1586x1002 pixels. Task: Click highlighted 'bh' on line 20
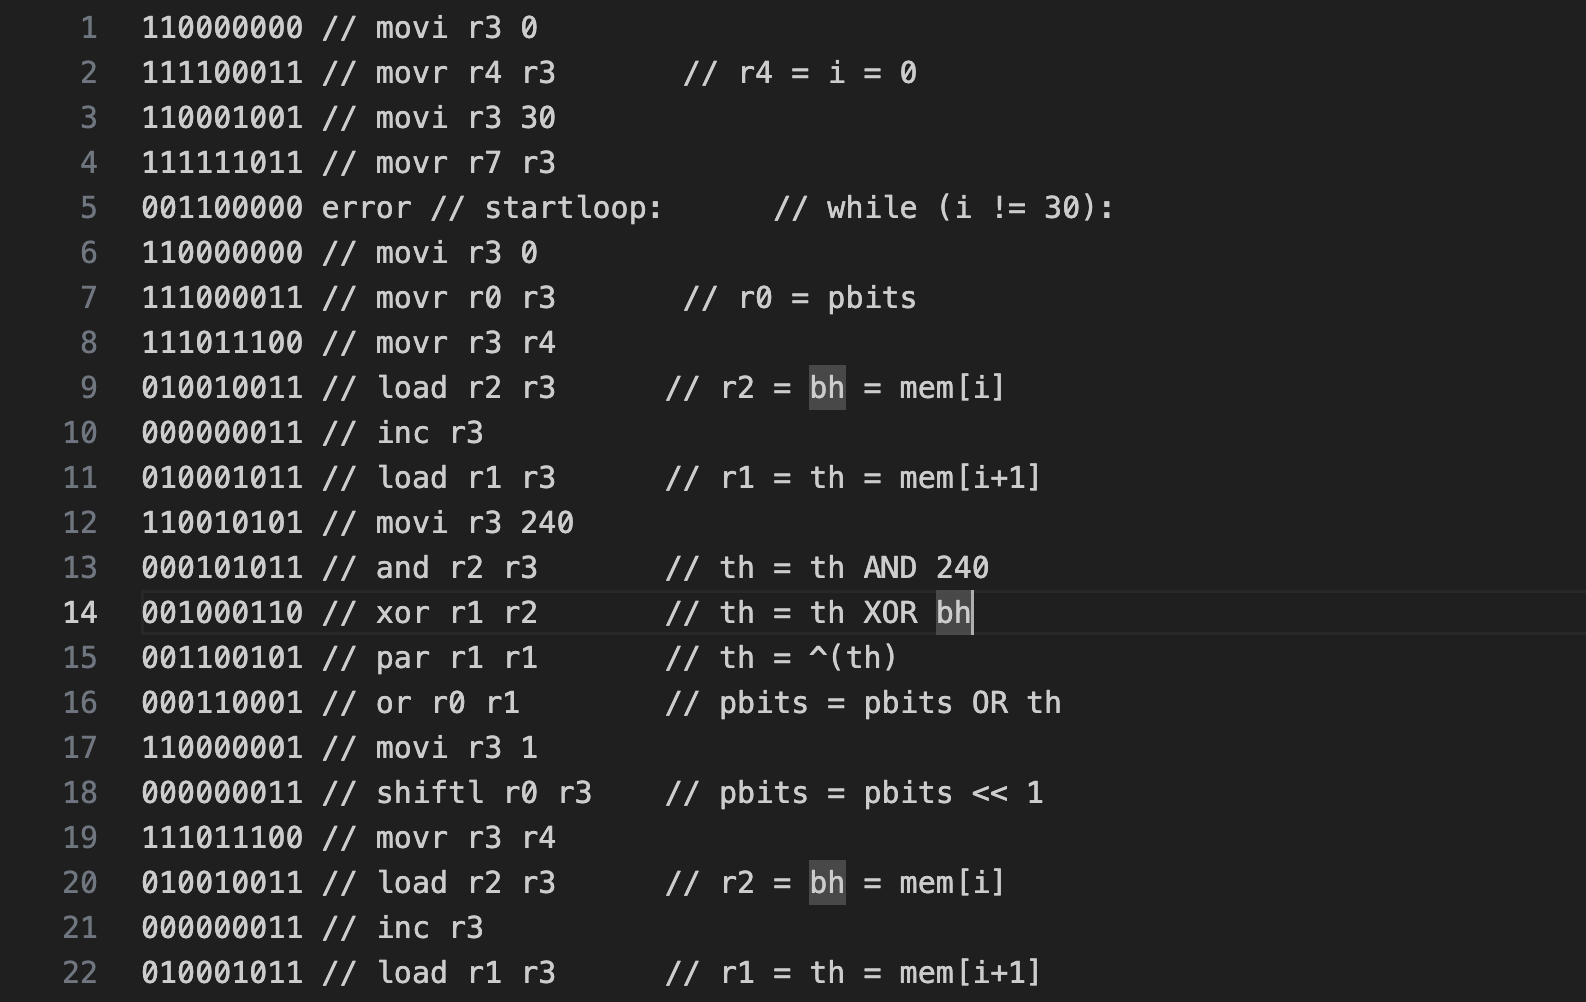click(x=827, y=883)
